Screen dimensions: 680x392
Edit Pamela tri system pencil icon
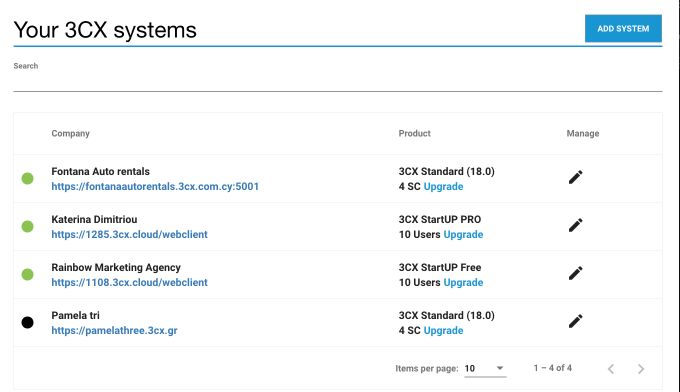click(x=575, y=321)
